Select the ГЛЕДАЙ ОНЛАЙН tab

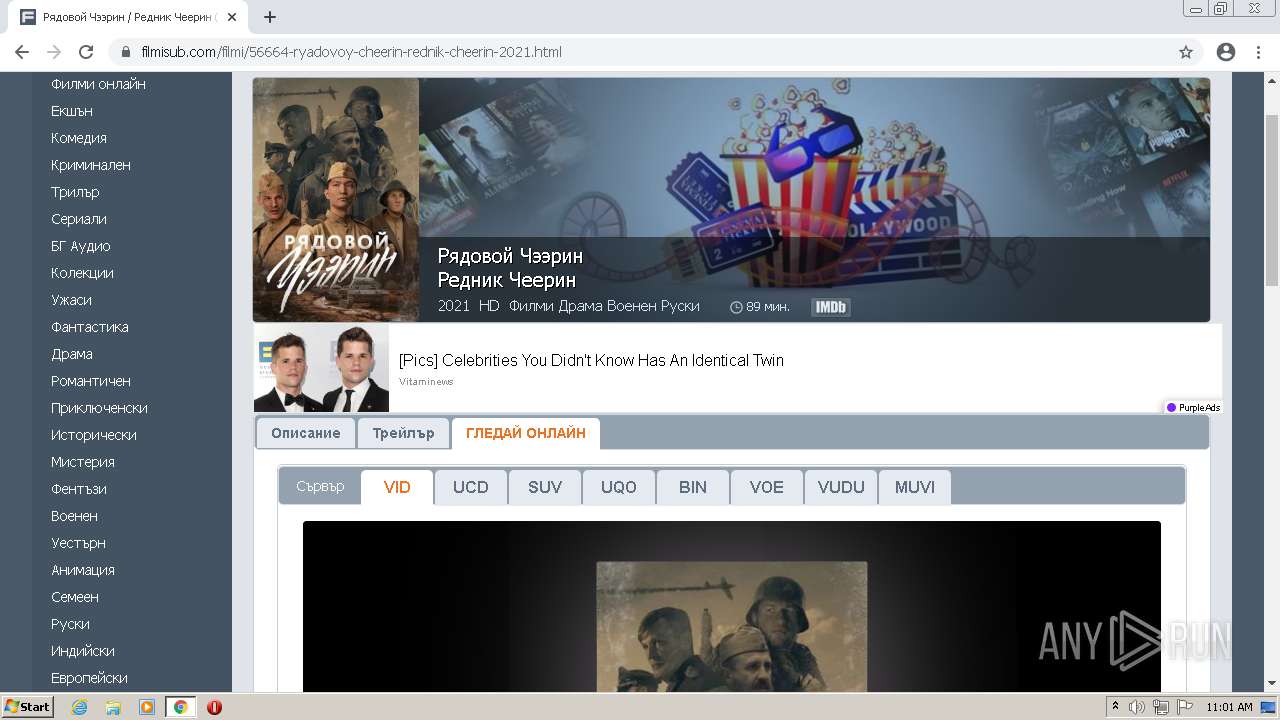[x=526, y=433]
